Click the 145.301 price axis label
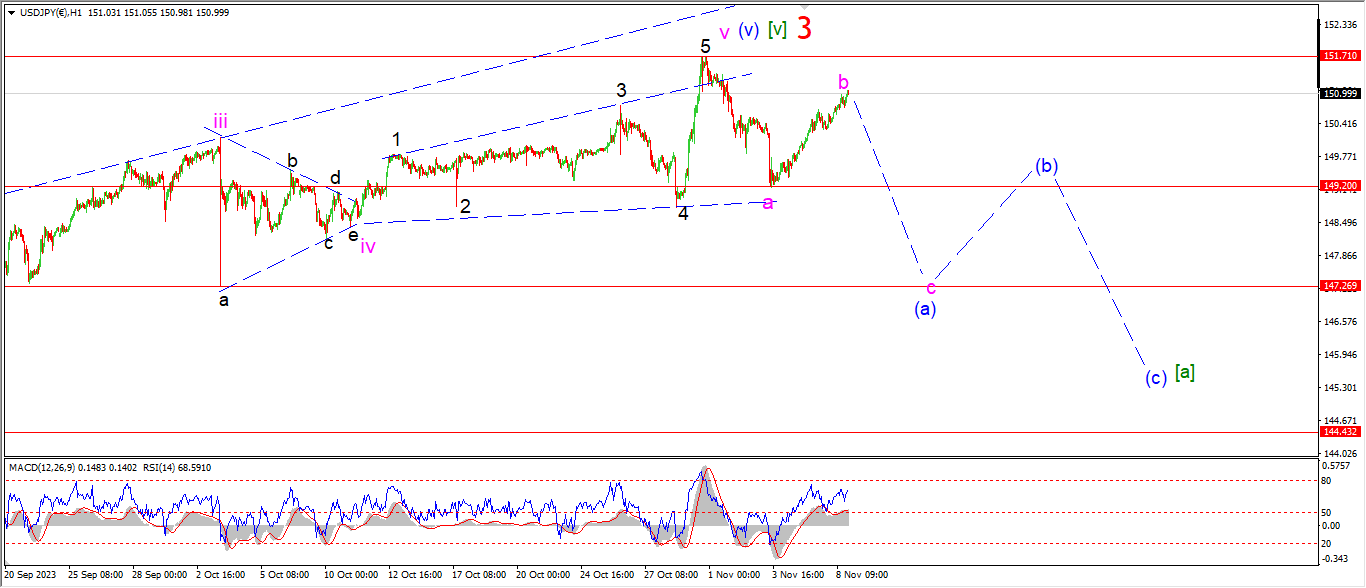 click(1340, 387)
